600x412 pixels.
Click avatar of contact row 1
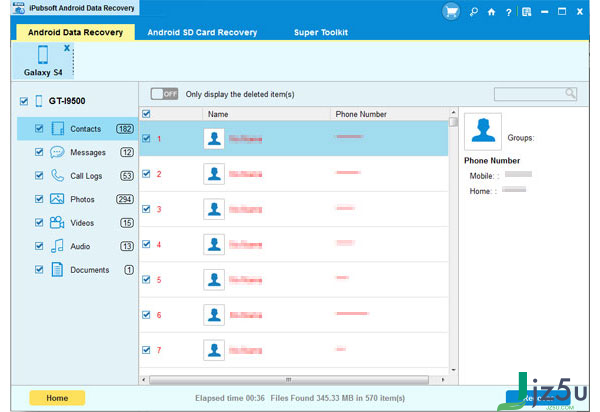click(214, 138)
